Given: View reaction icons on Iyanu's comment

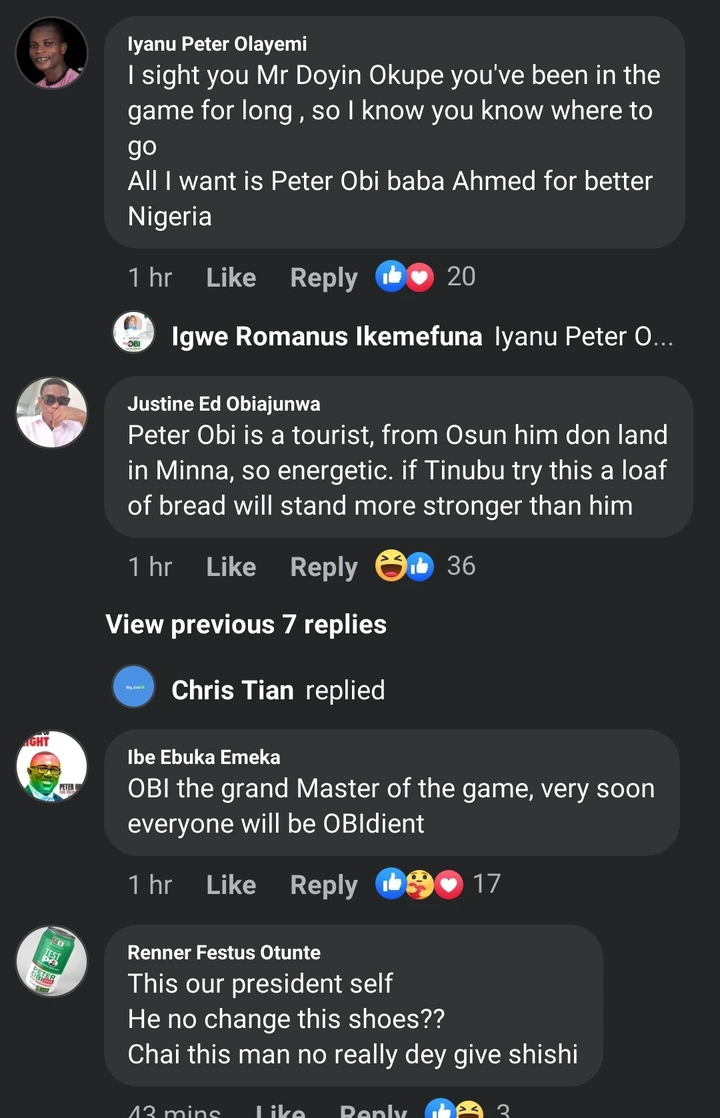Looking at the screenshot, I should 404,276.
